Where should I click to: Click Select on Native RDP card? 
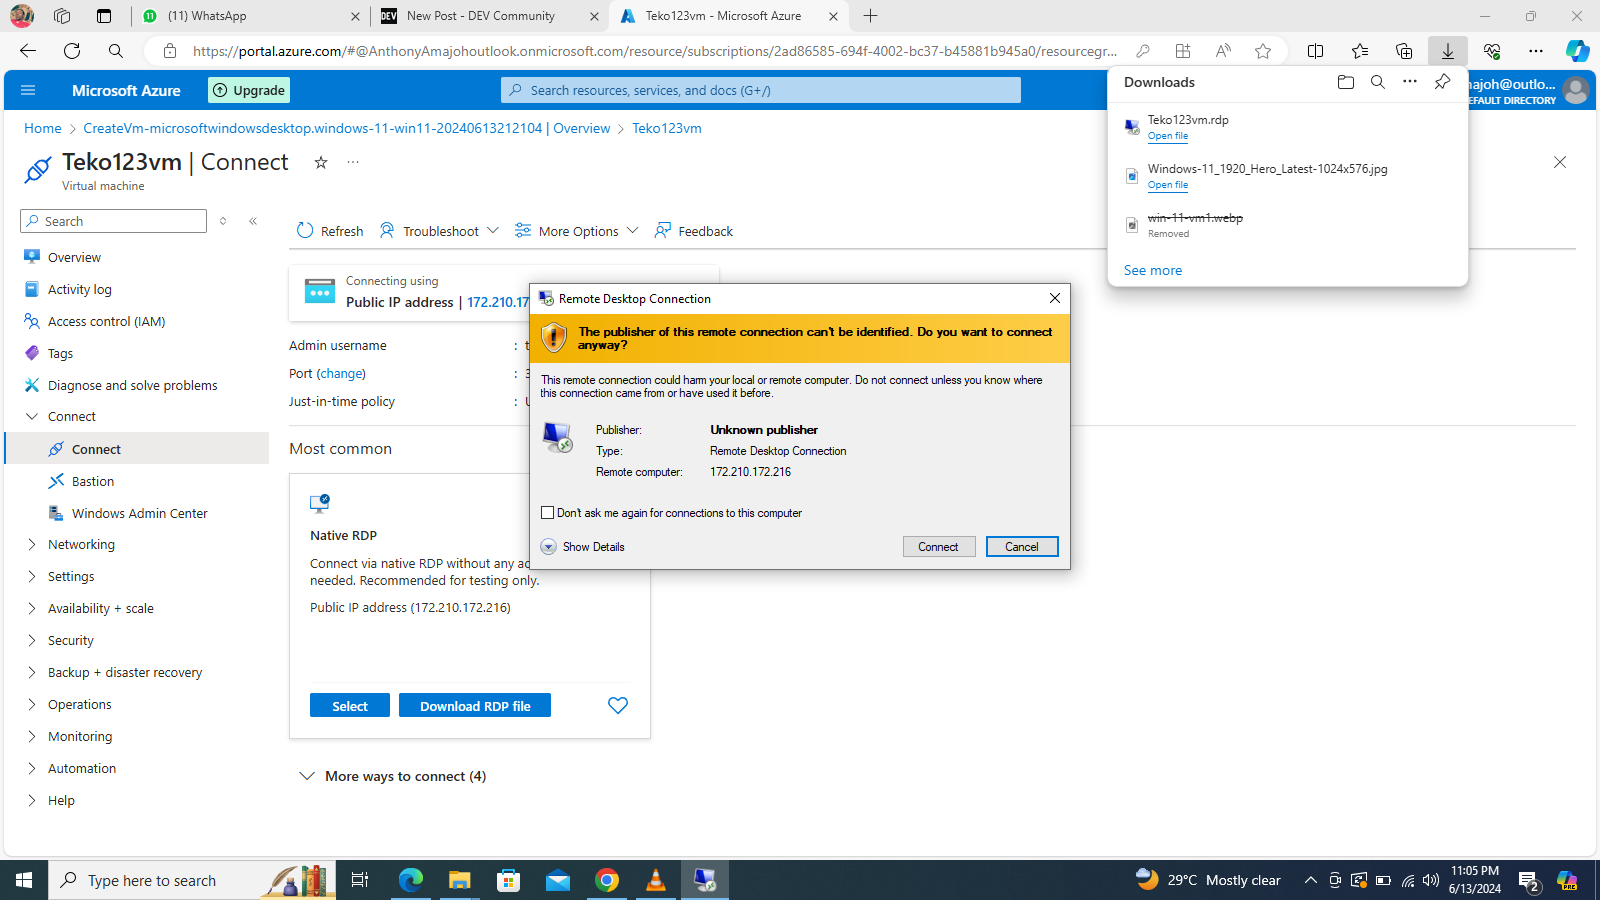(350, 706)
